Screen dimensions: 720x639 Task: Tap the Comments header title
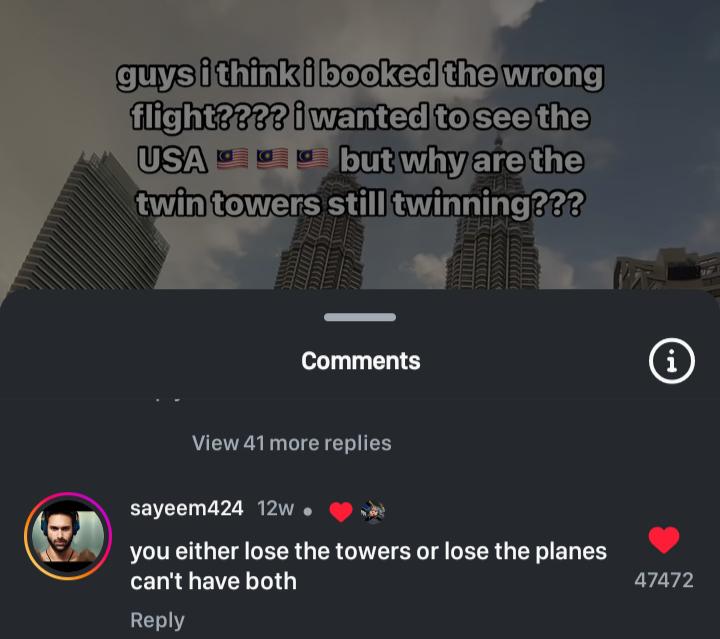click(x=360, y=361)
